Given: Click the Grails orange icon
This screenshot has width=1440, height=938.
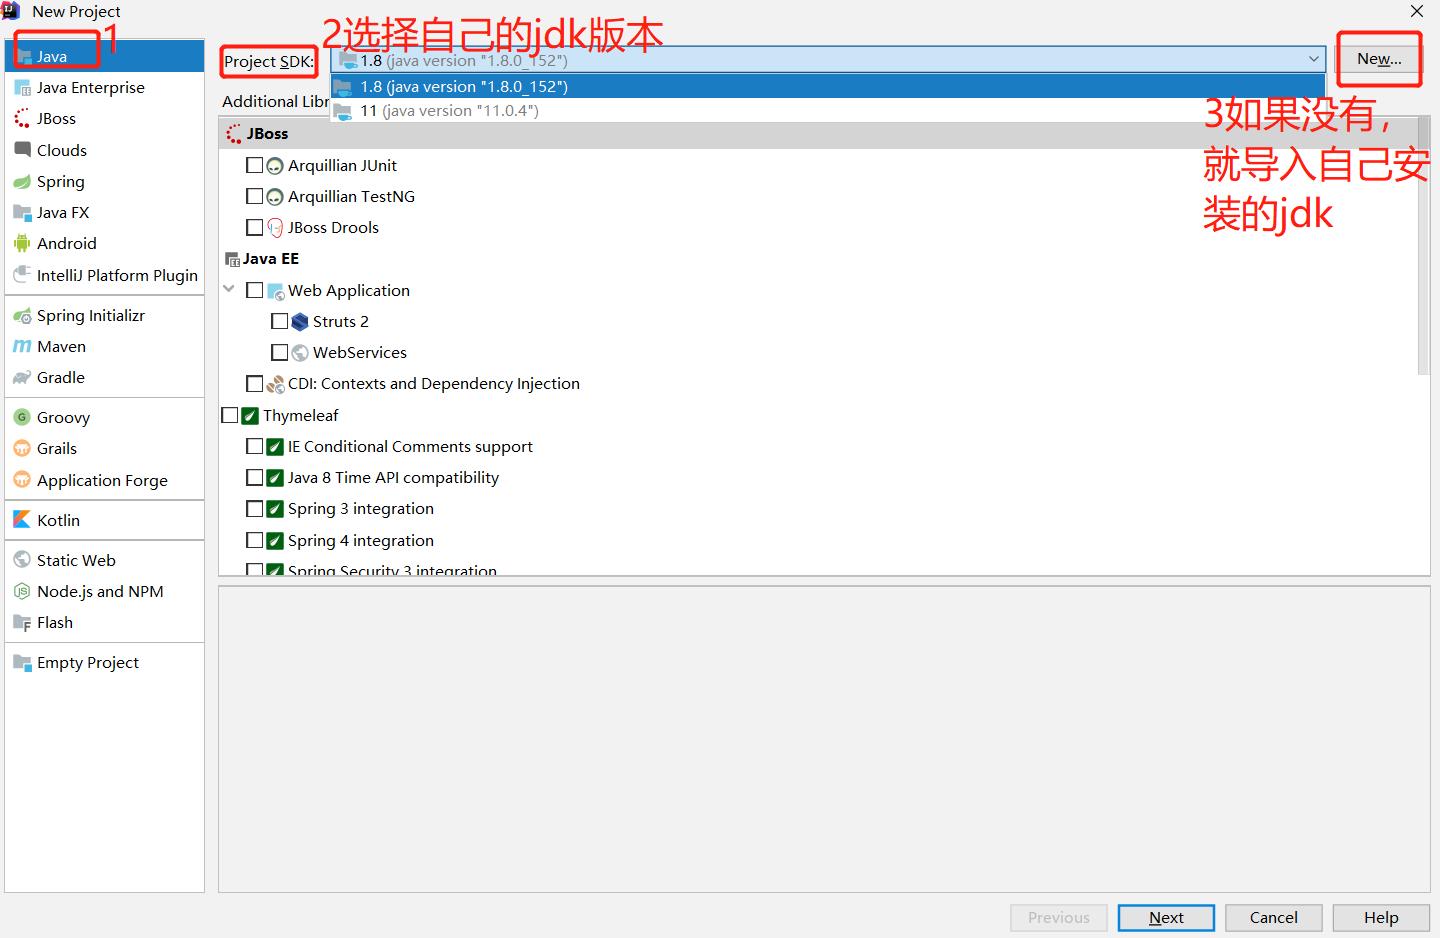Looking at the screenshot, I should tap(22, 449).
